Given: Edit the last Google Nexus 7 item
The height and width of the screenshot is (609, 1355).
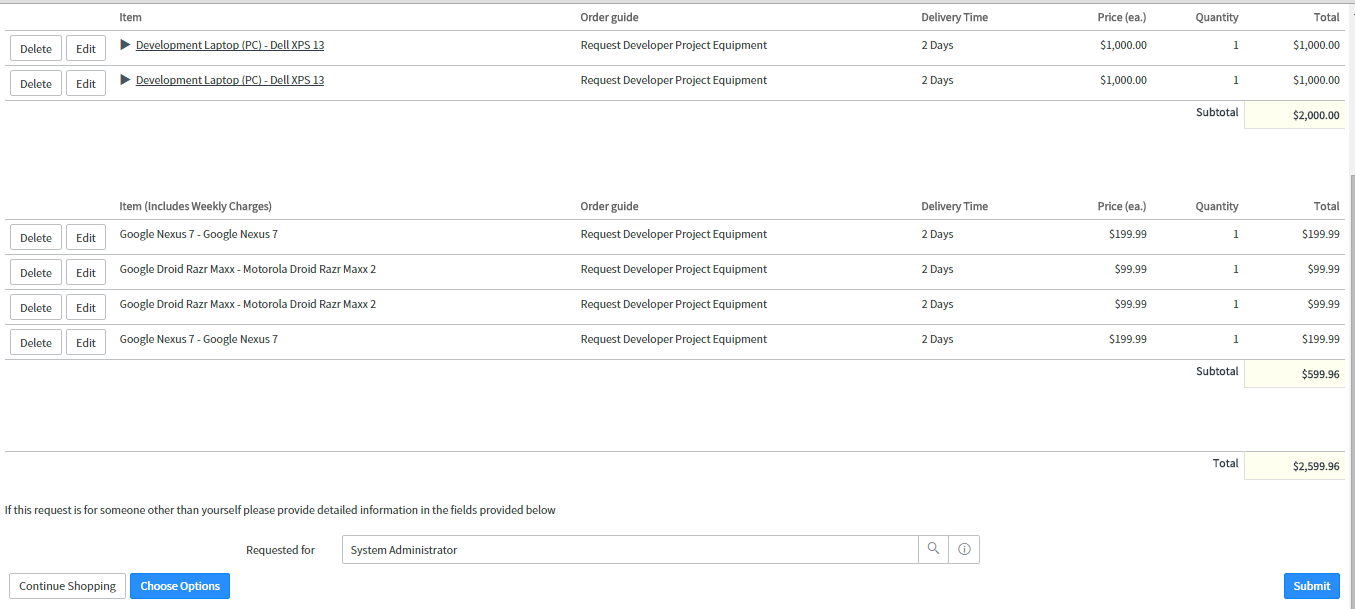Looking at the screenshot, I should pyautogui.click(x=86, y=343).
